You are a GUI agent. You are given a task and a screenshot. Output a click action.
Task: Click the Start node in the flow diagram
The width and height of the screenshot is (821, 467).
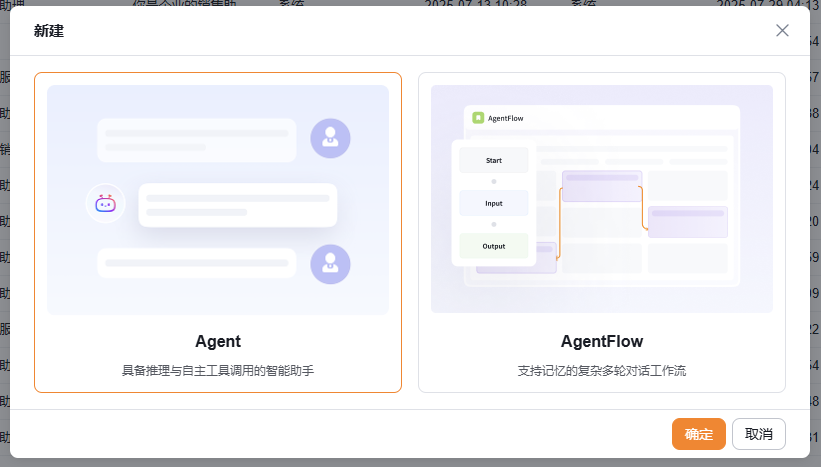click(494, 160)
